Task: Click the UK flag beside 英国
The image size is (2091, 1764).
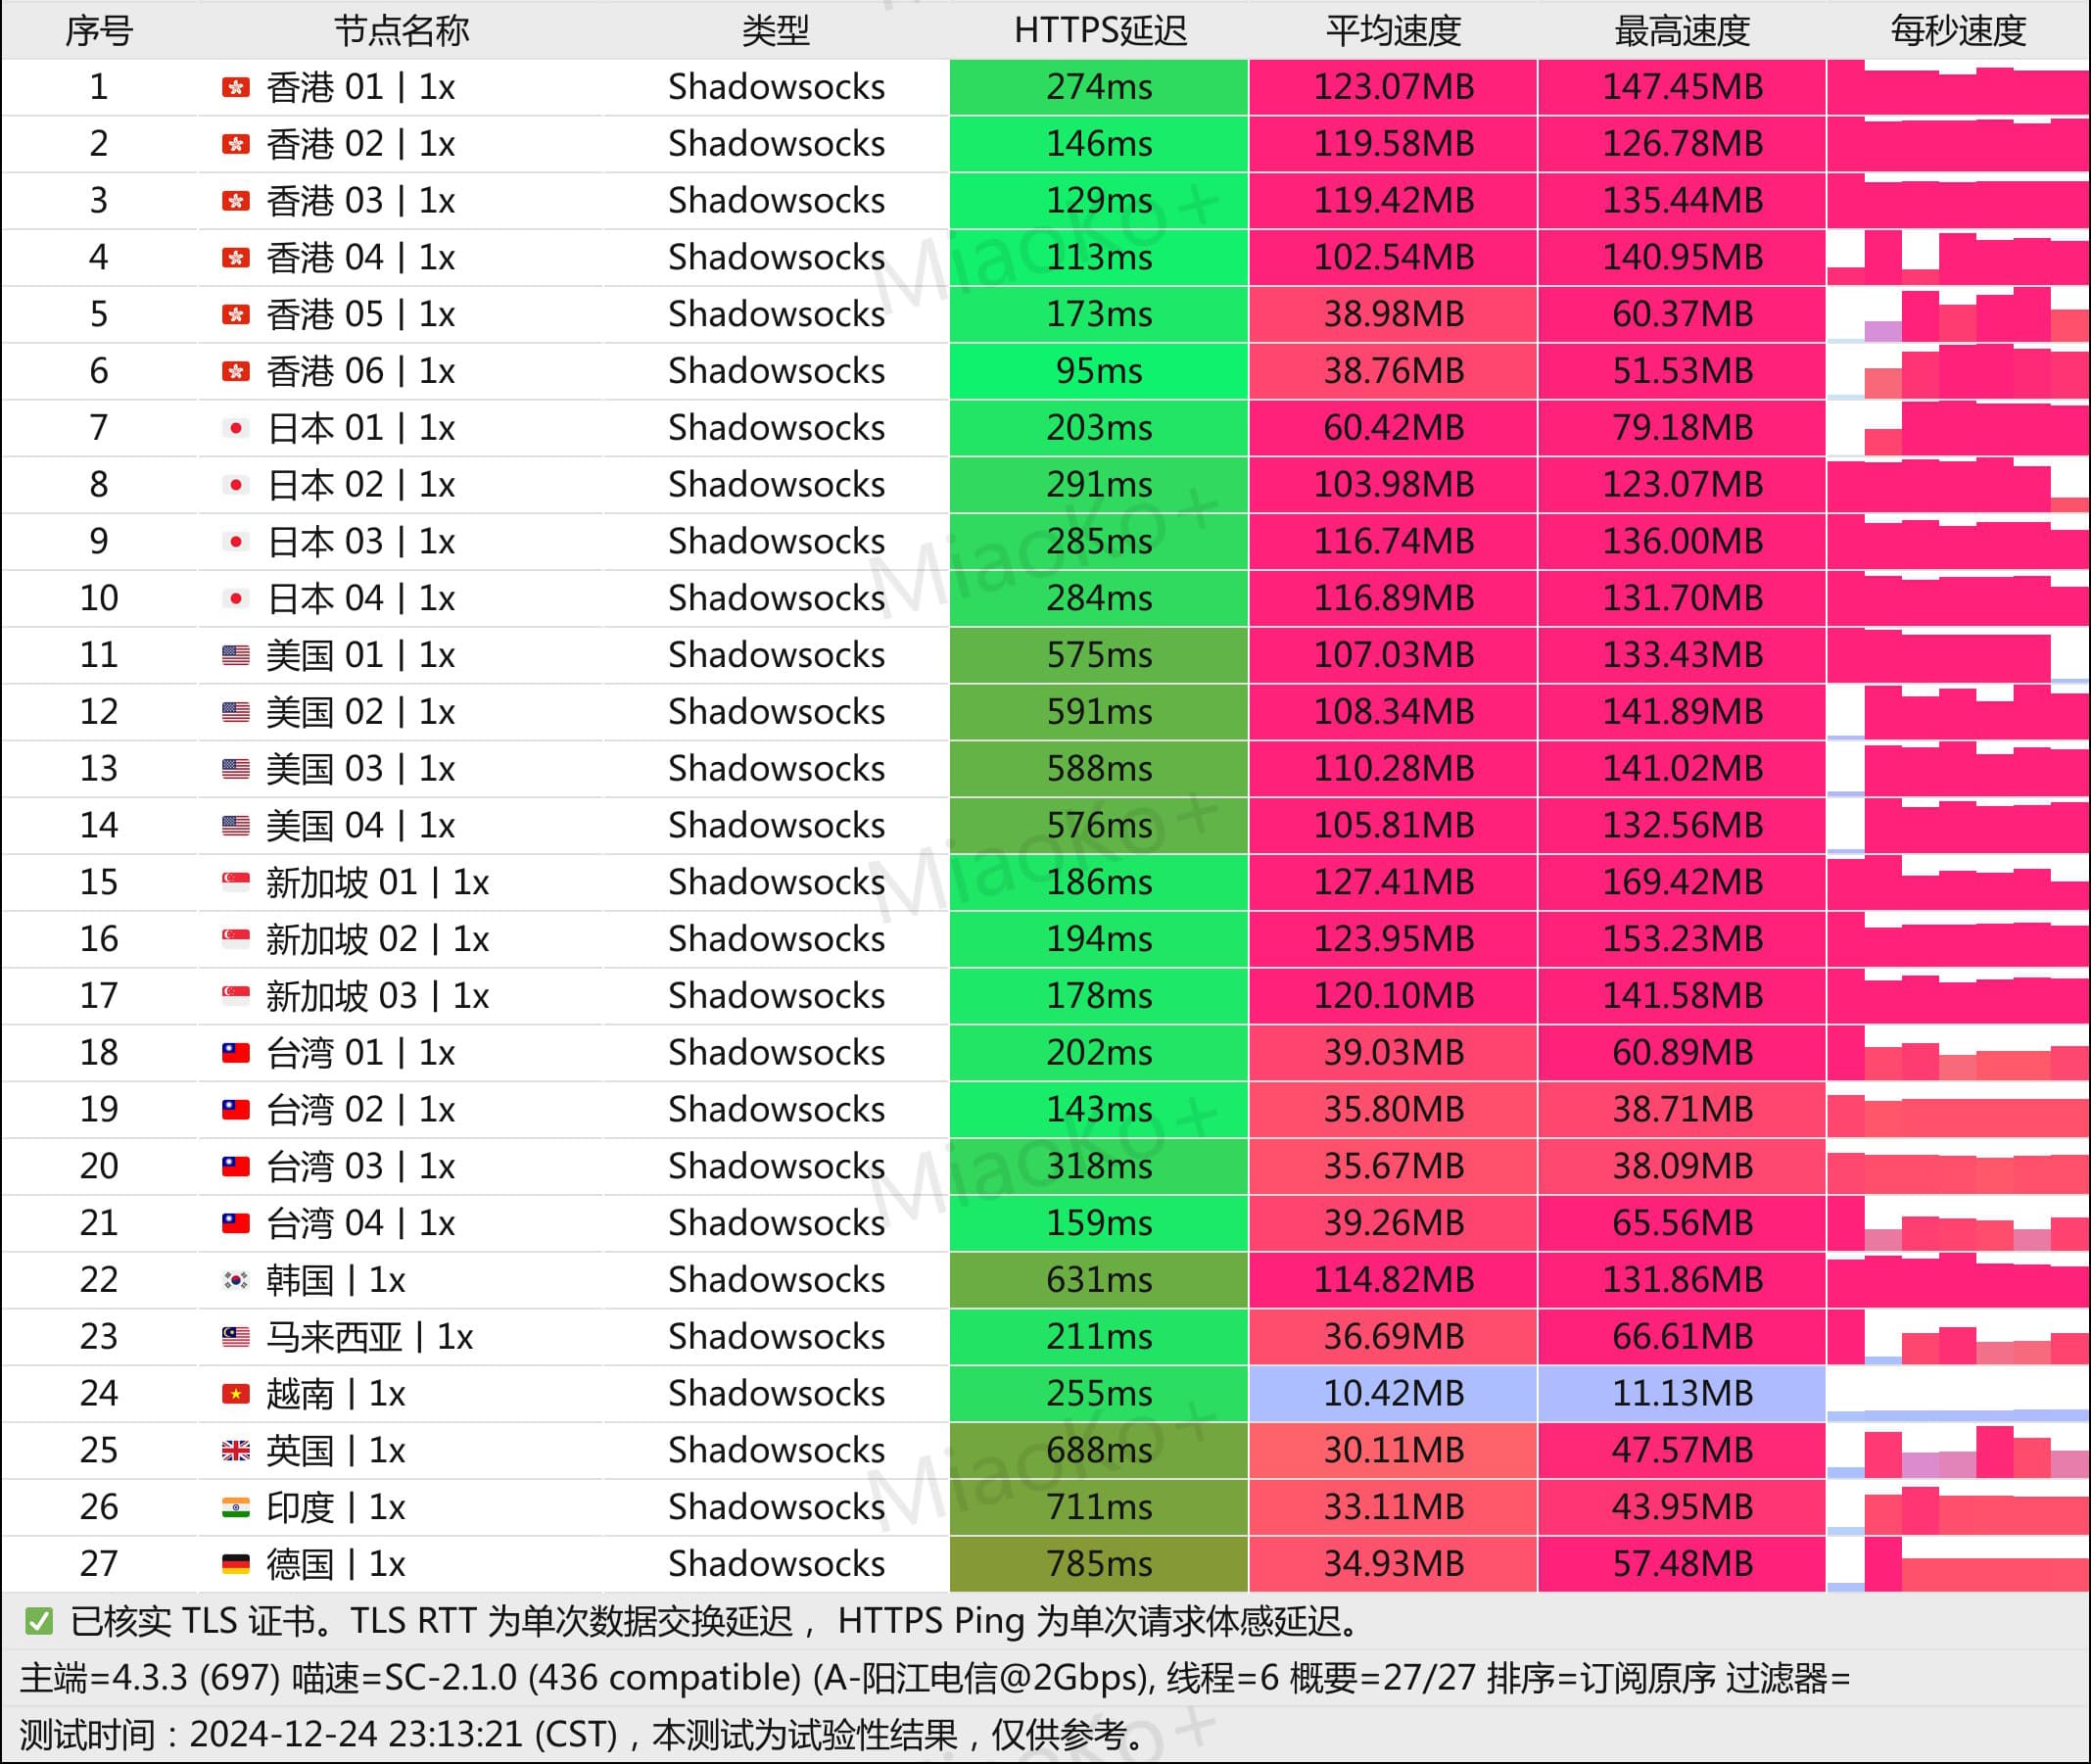Action: coord(235,1450)
